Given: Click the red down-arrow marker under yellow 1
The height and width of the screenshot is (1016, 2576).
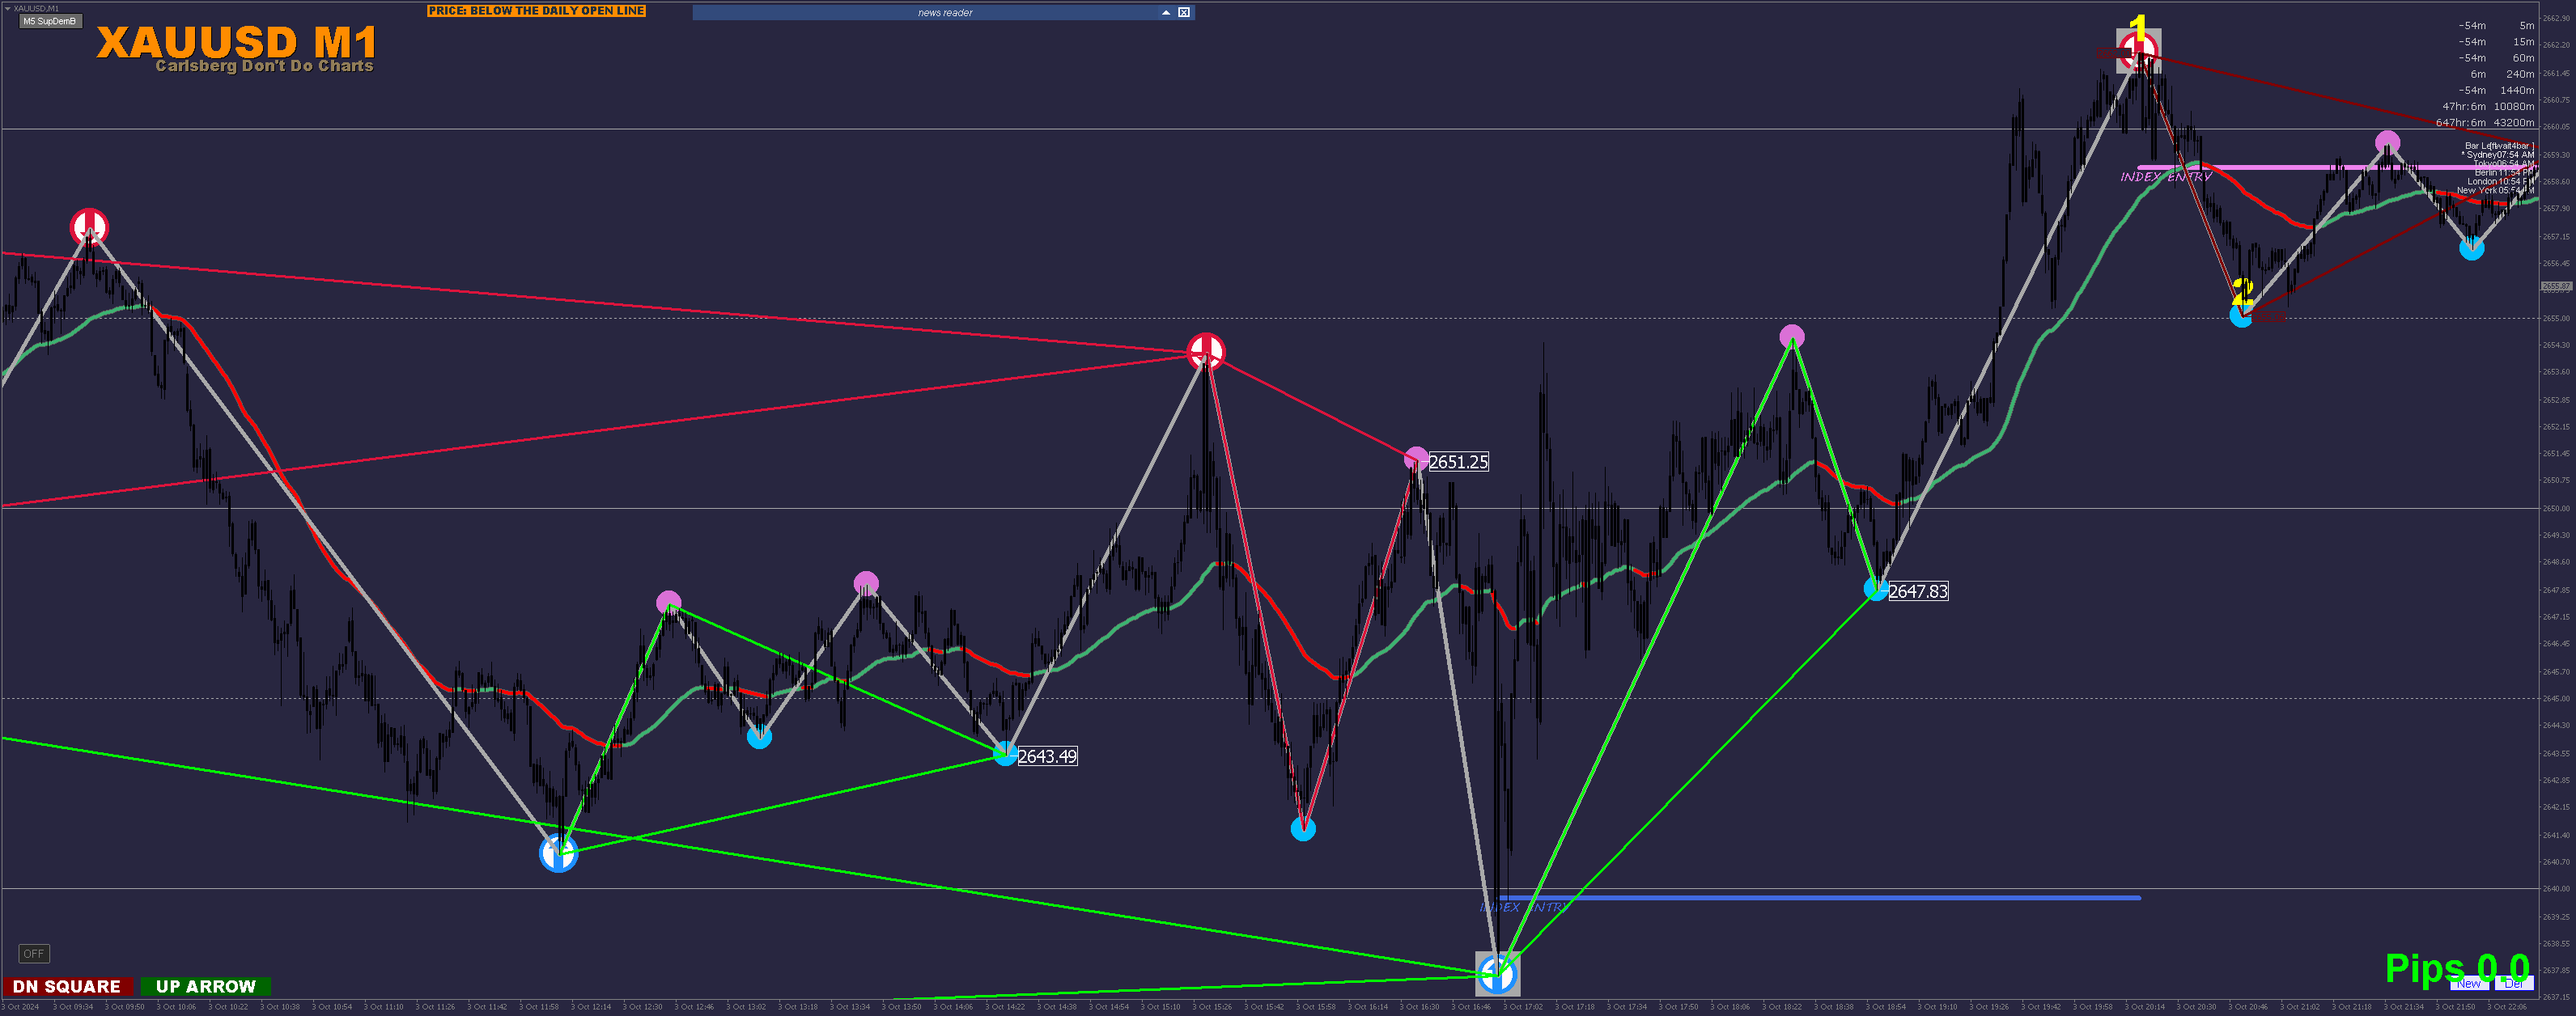Looking at the screenshot, I should point(2138,50).
